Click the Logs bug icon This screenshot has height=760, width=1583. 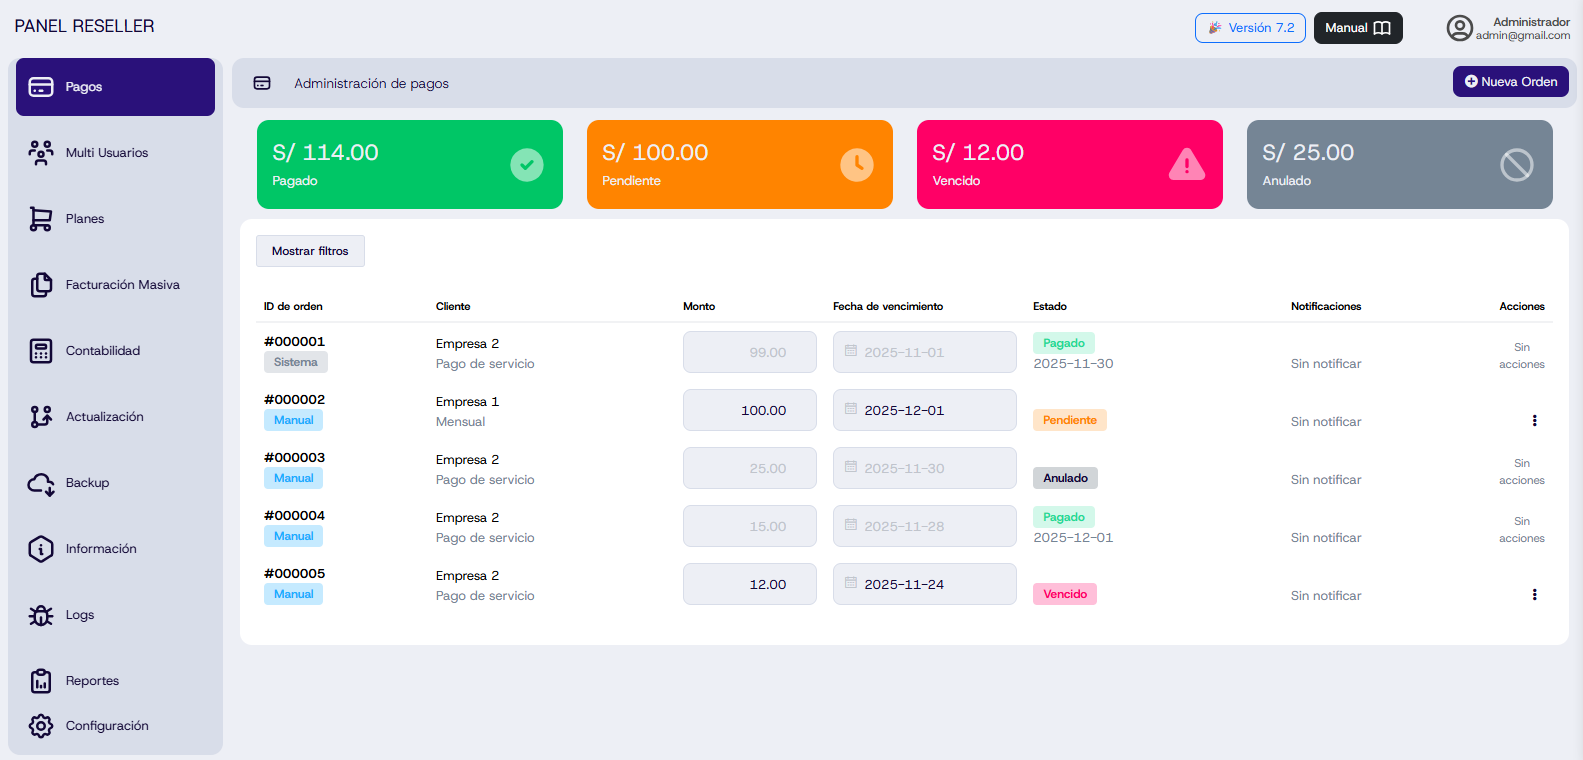click(x=41, y=615)
